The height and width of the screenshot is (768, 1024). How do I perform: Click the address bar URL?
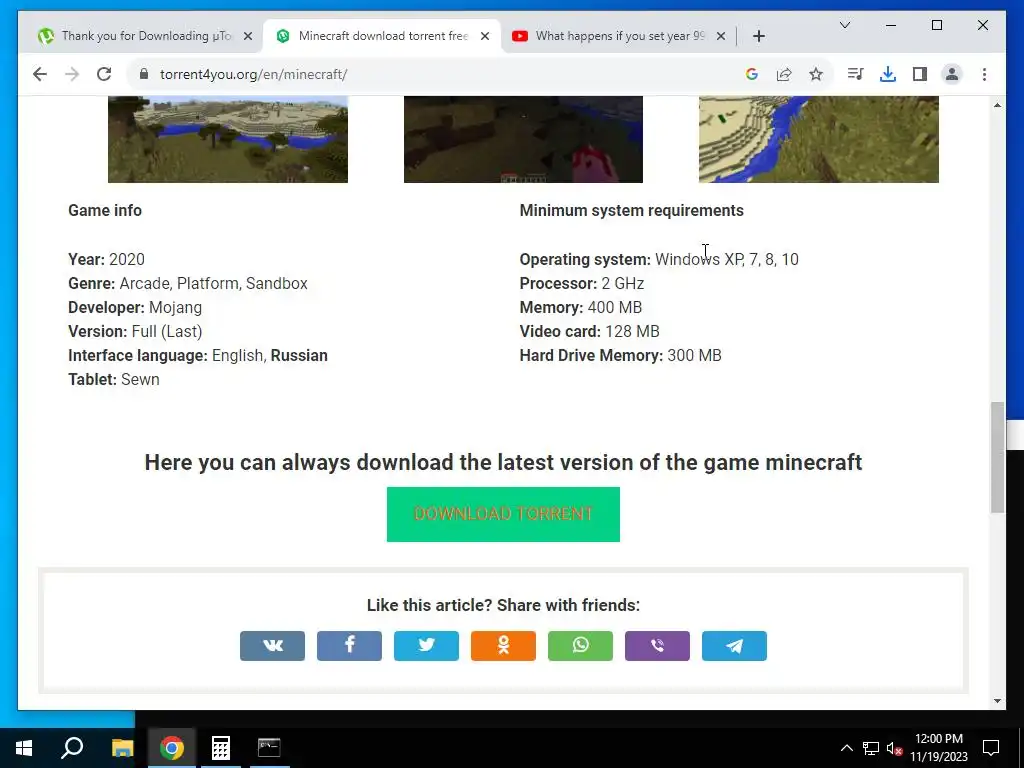pos(253,74)
